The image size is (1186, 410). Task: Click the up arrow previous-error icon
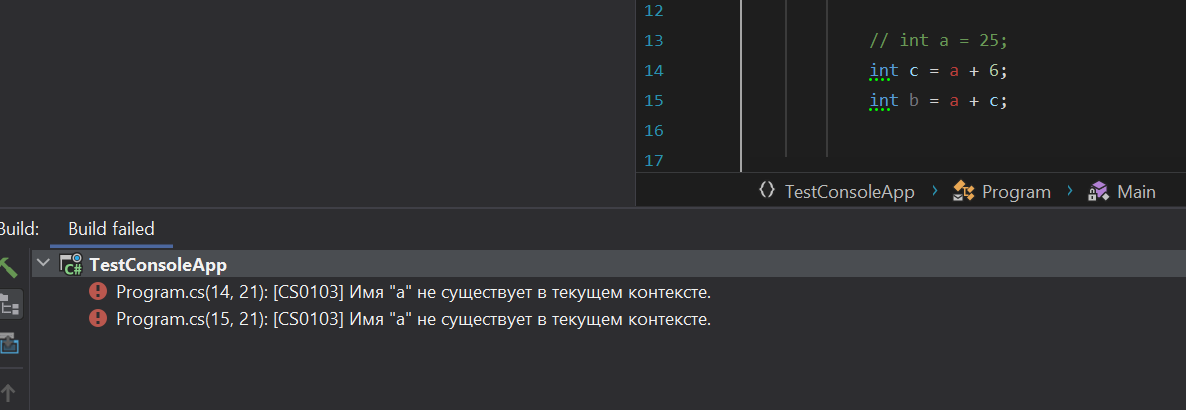tap(8, 392)
